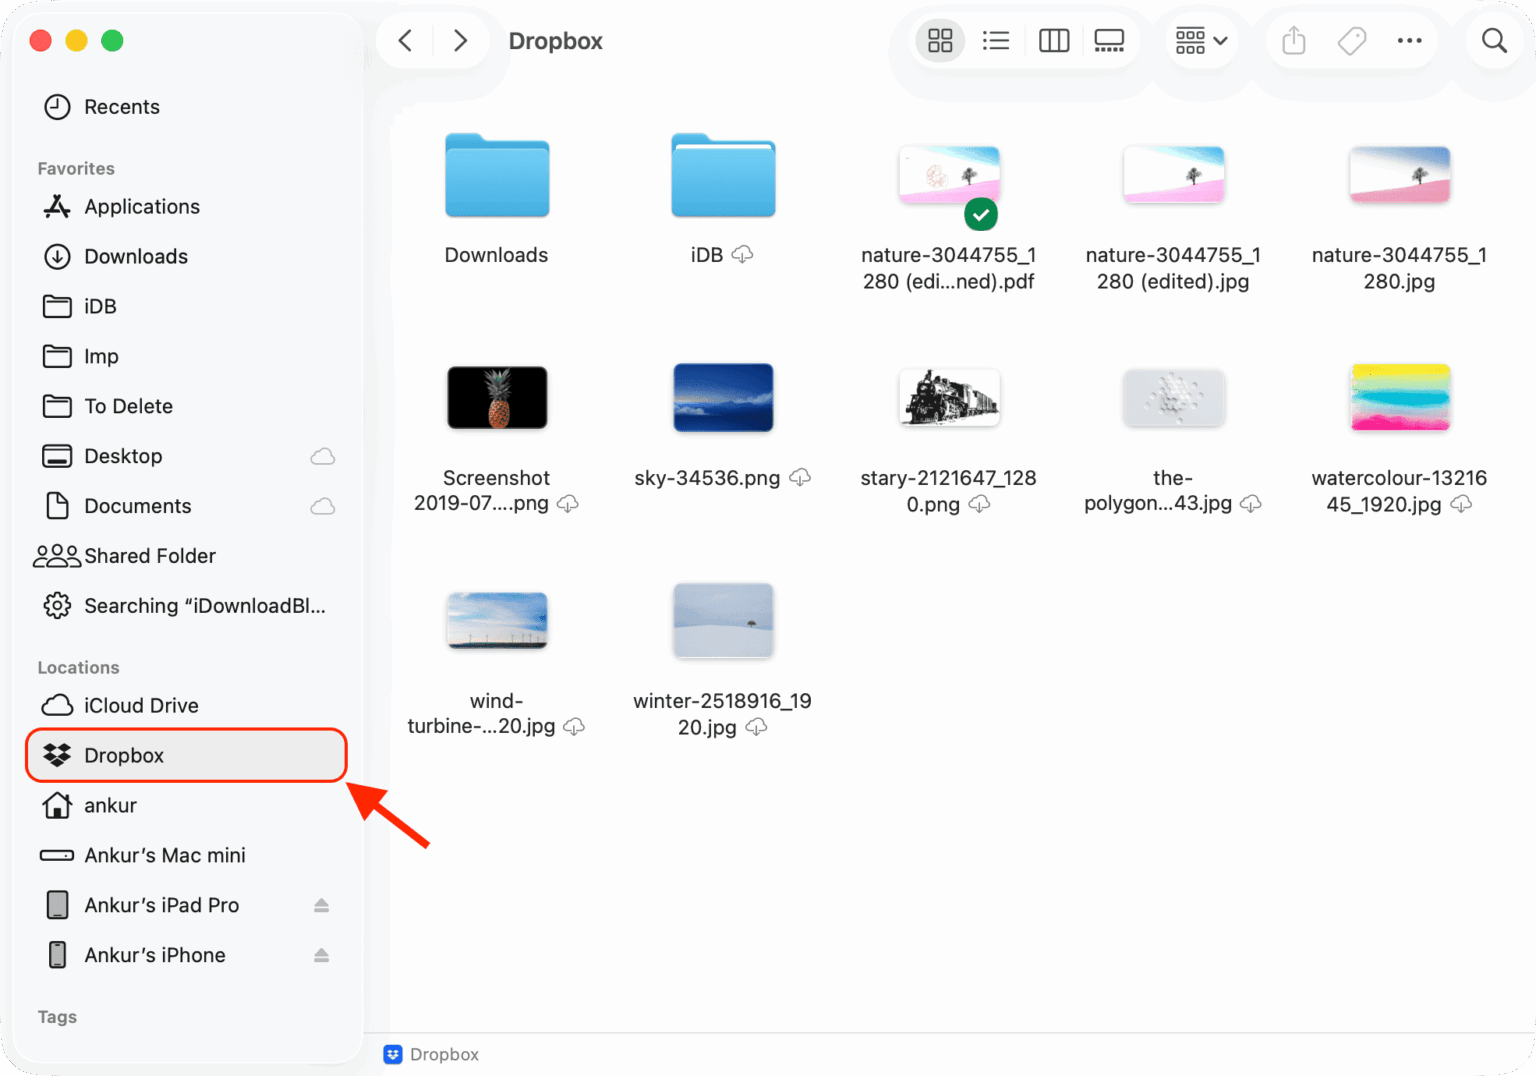Select the nature-3044755_1280.jpg thumbnail
The width and height of the screenshot is (1536, 1076).
point(1400,176)
